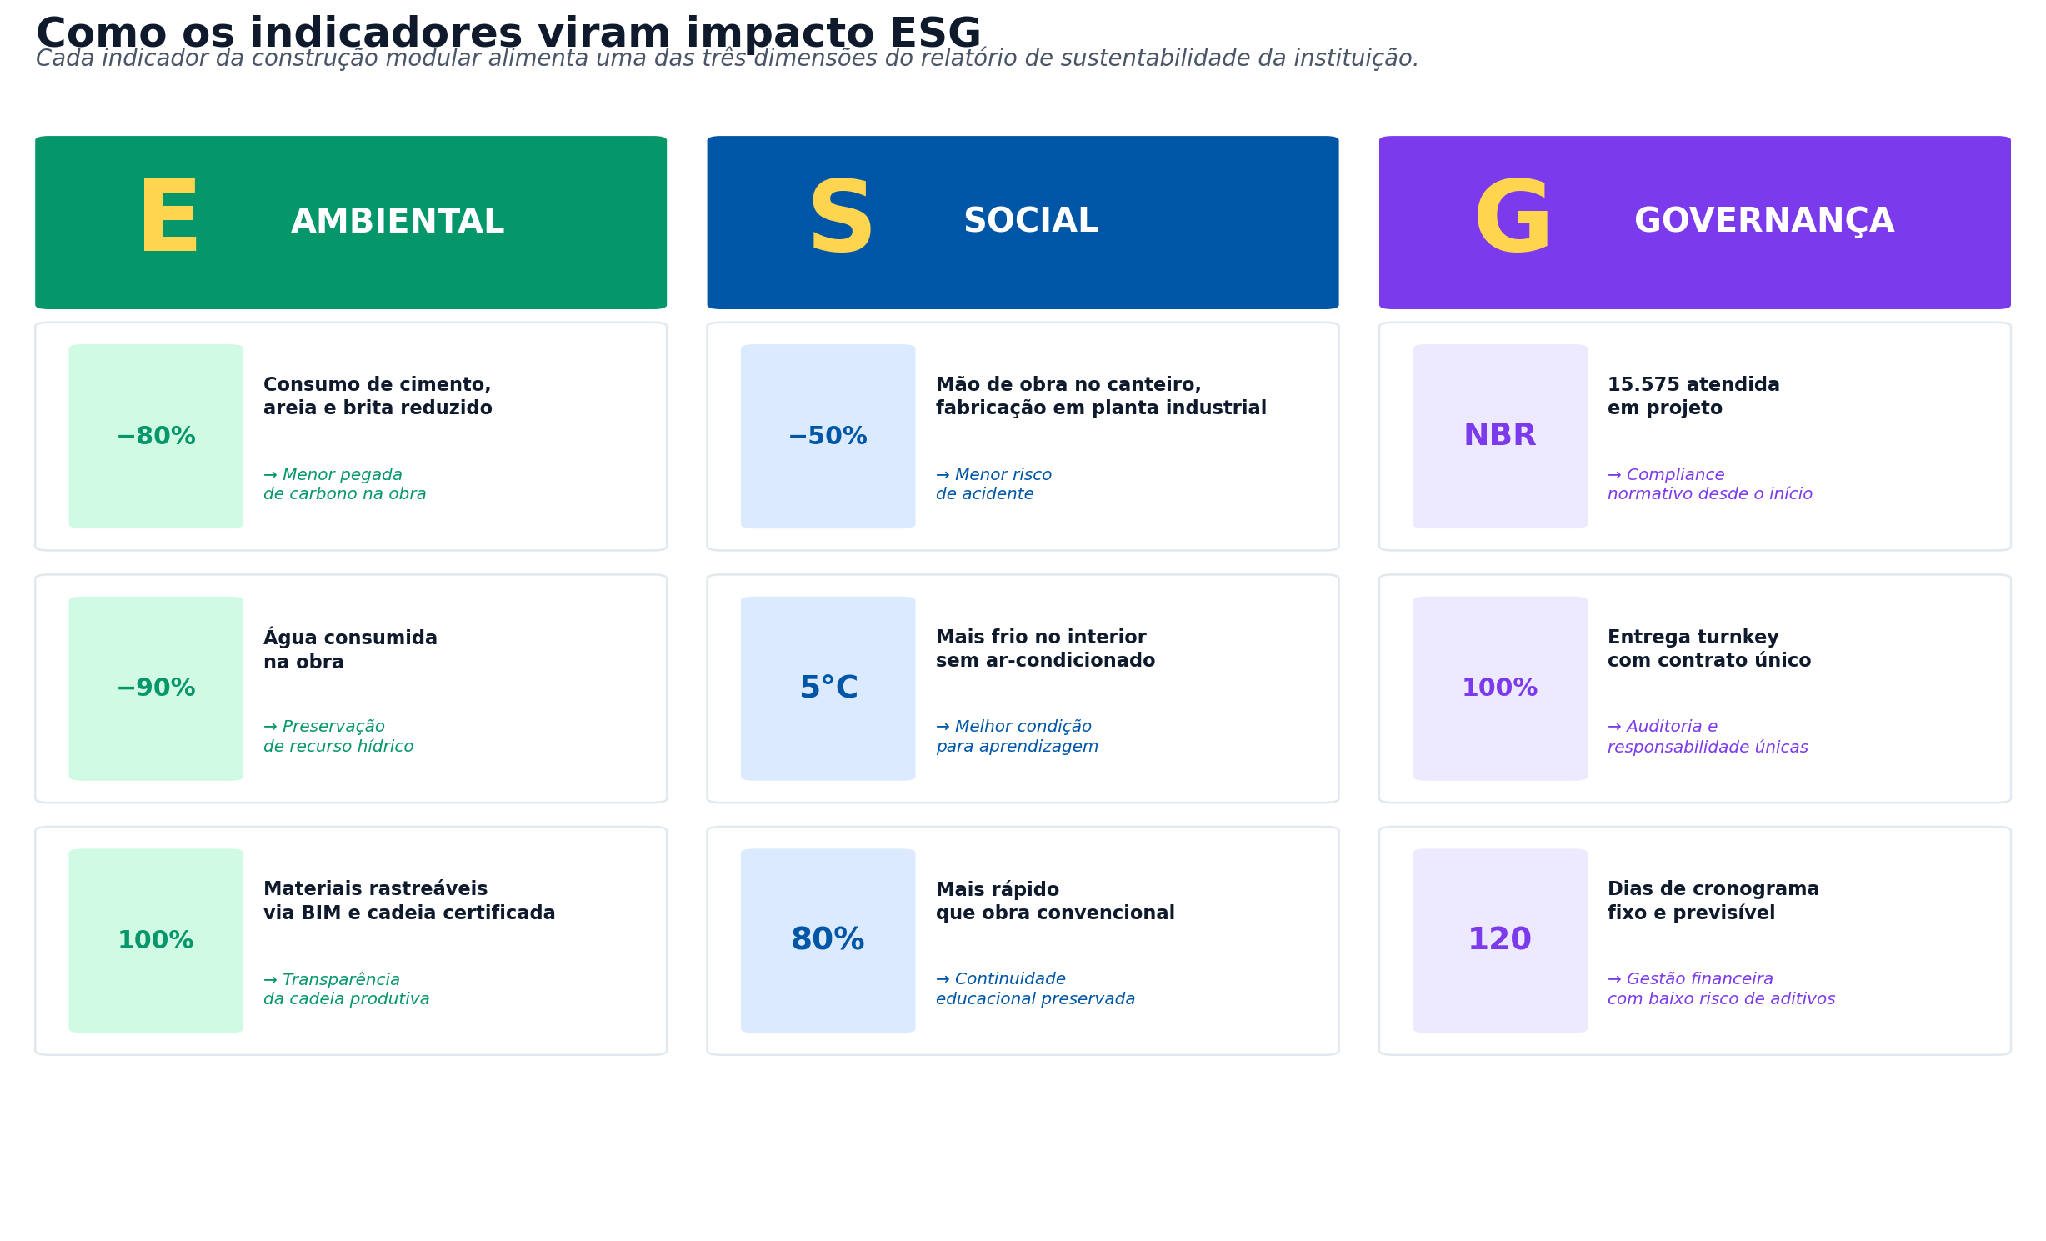Click the −50% value in the Mão de obra card
Viewport: 2046px width, 1241px height.
tap(828, 436)
